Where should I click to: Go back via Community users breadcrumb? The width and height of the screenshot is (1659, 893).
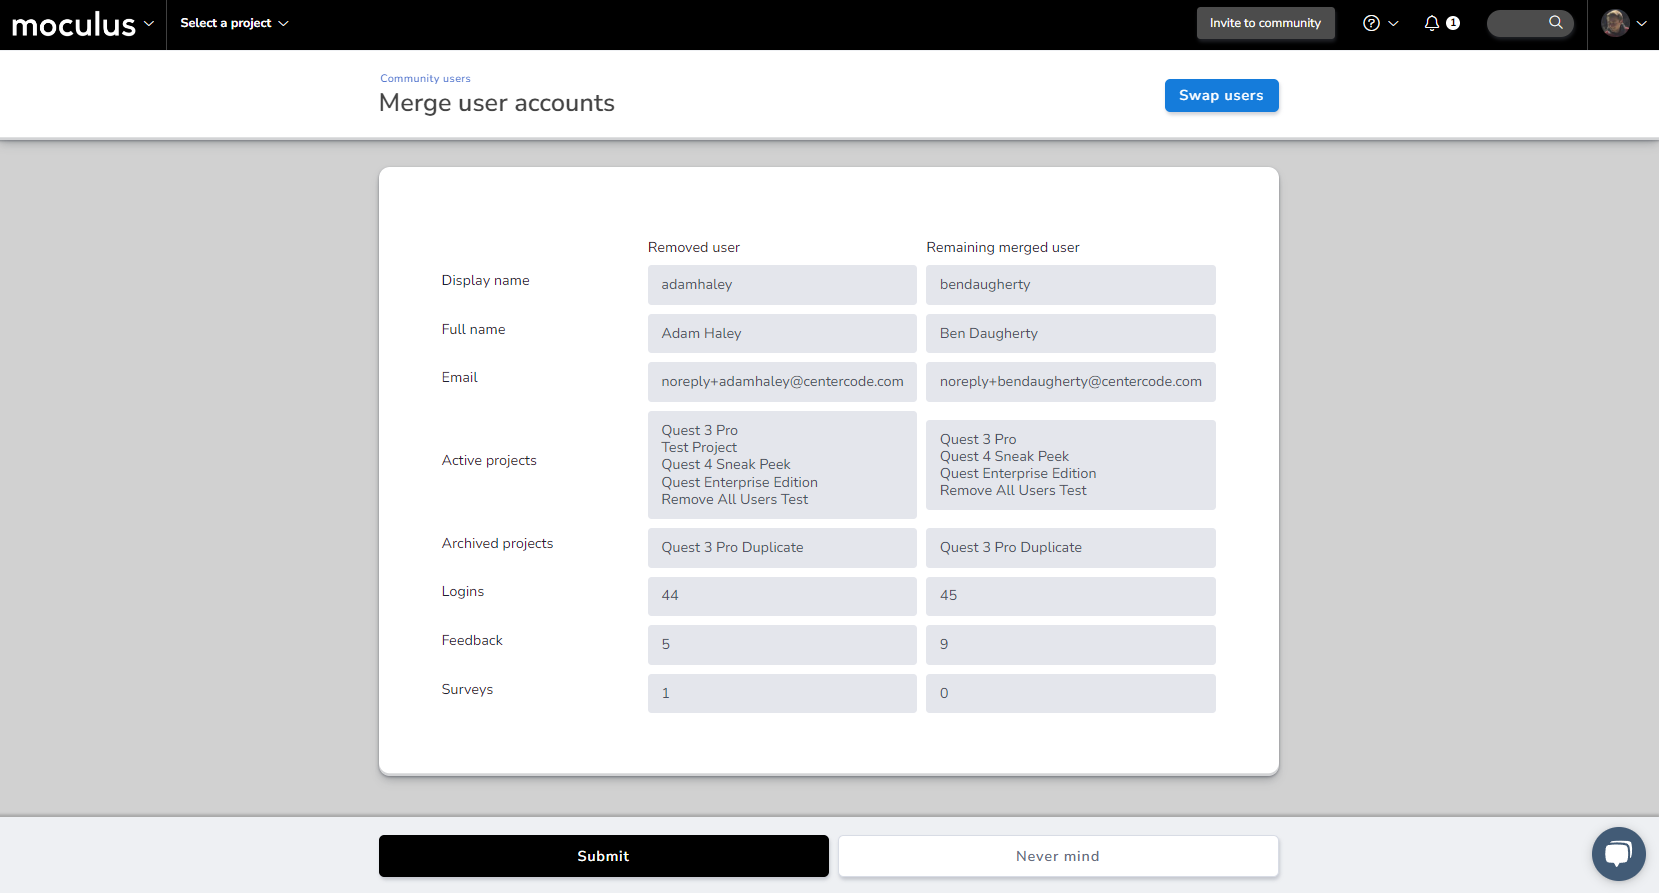click(x=425, y=78)
